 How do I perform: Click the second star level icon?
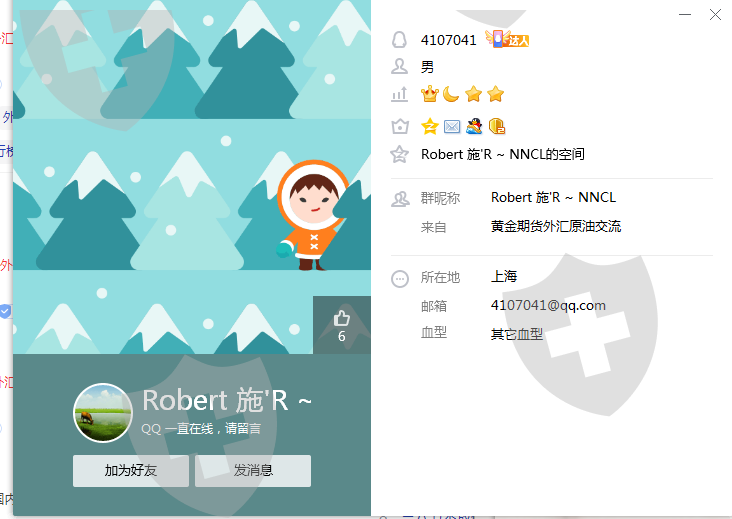[x=495, y=94]
